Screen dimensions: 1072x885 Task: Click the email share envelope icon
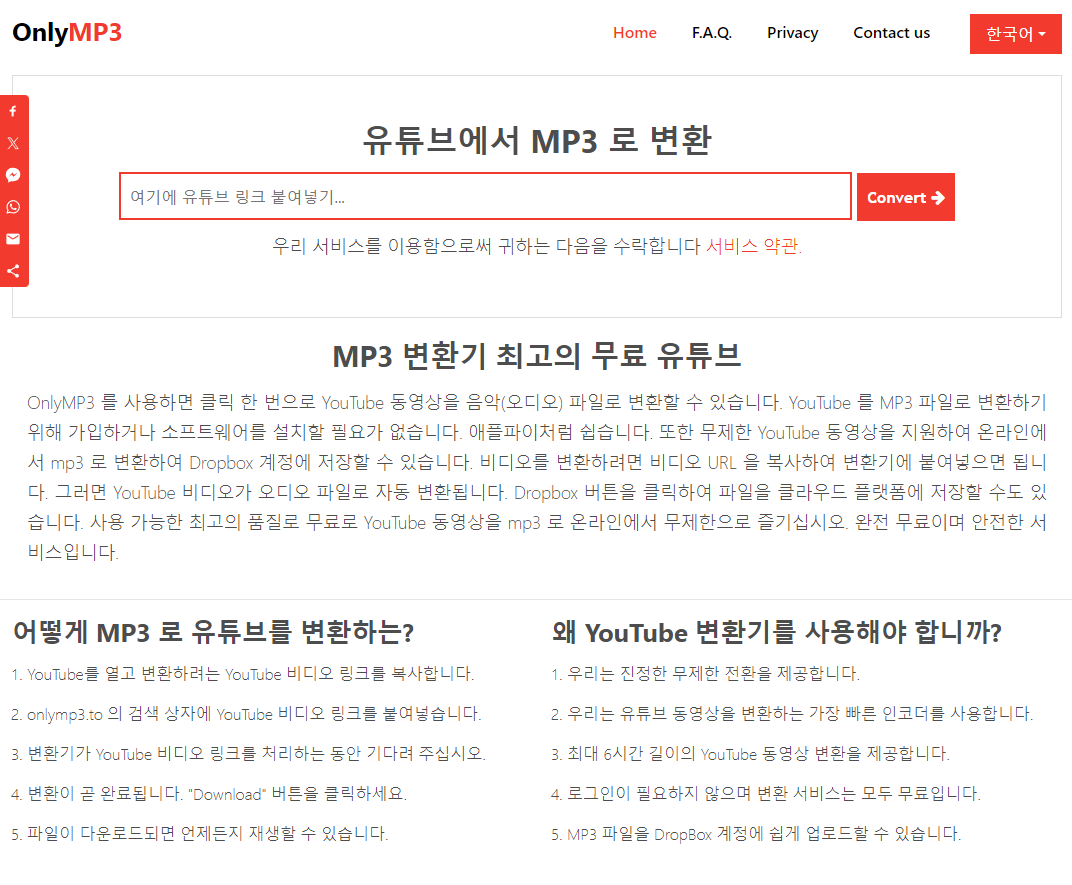[x=13, y=239]
